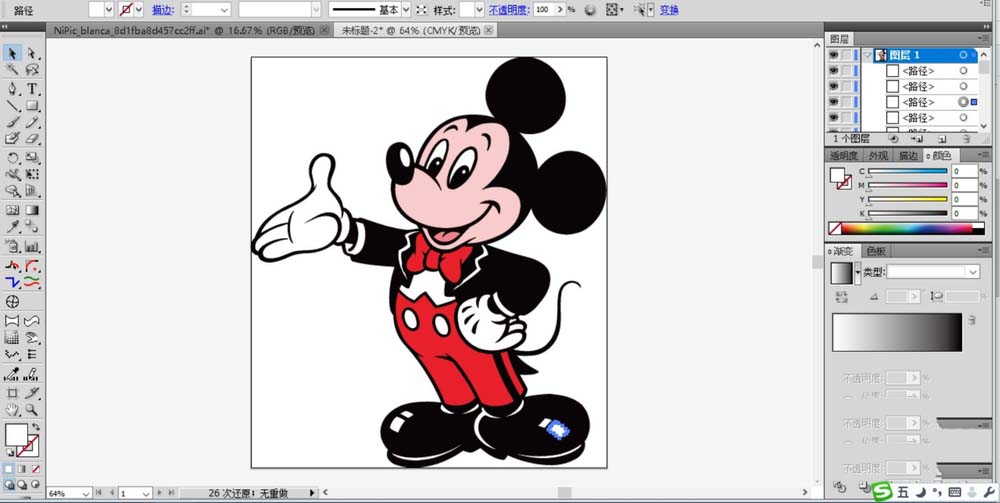1000x503 pixels.
Task: Select the Pen tool
Action: coord(12,89)
